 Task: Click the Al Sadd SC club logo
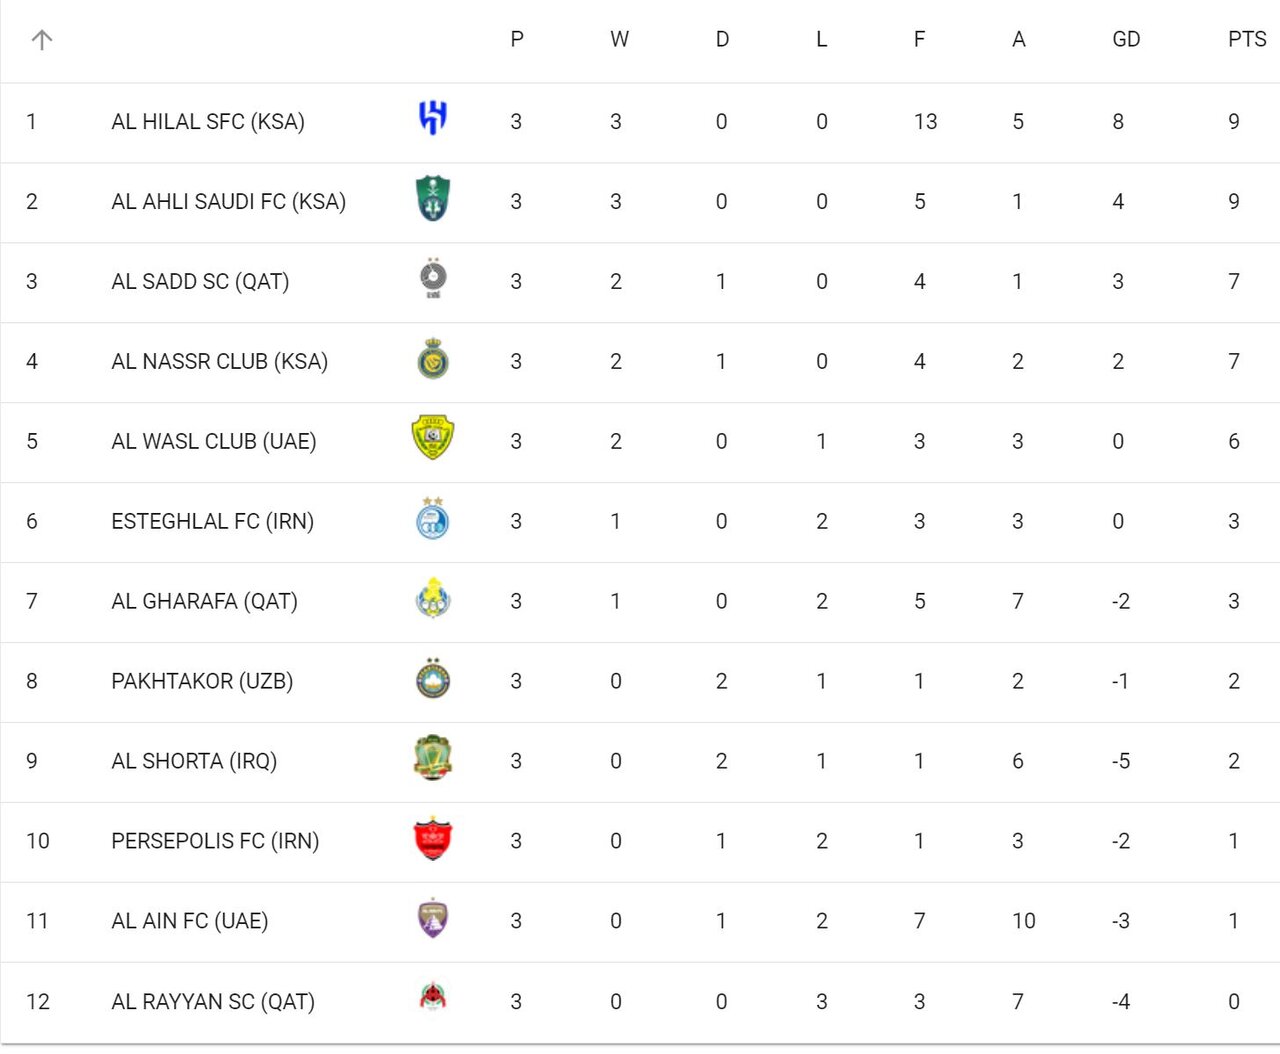432,279
